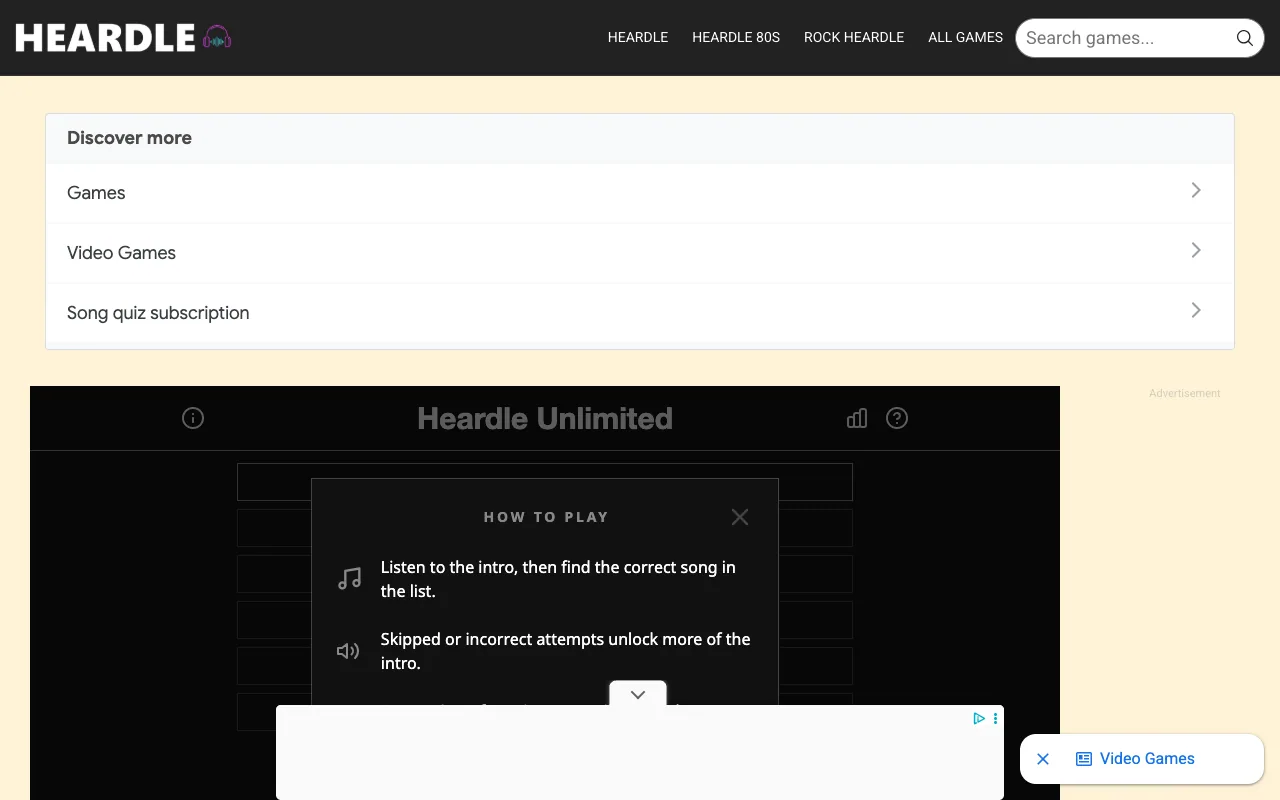Open the info circle icon in game header

pyautogui.click(x=193, y=418)
